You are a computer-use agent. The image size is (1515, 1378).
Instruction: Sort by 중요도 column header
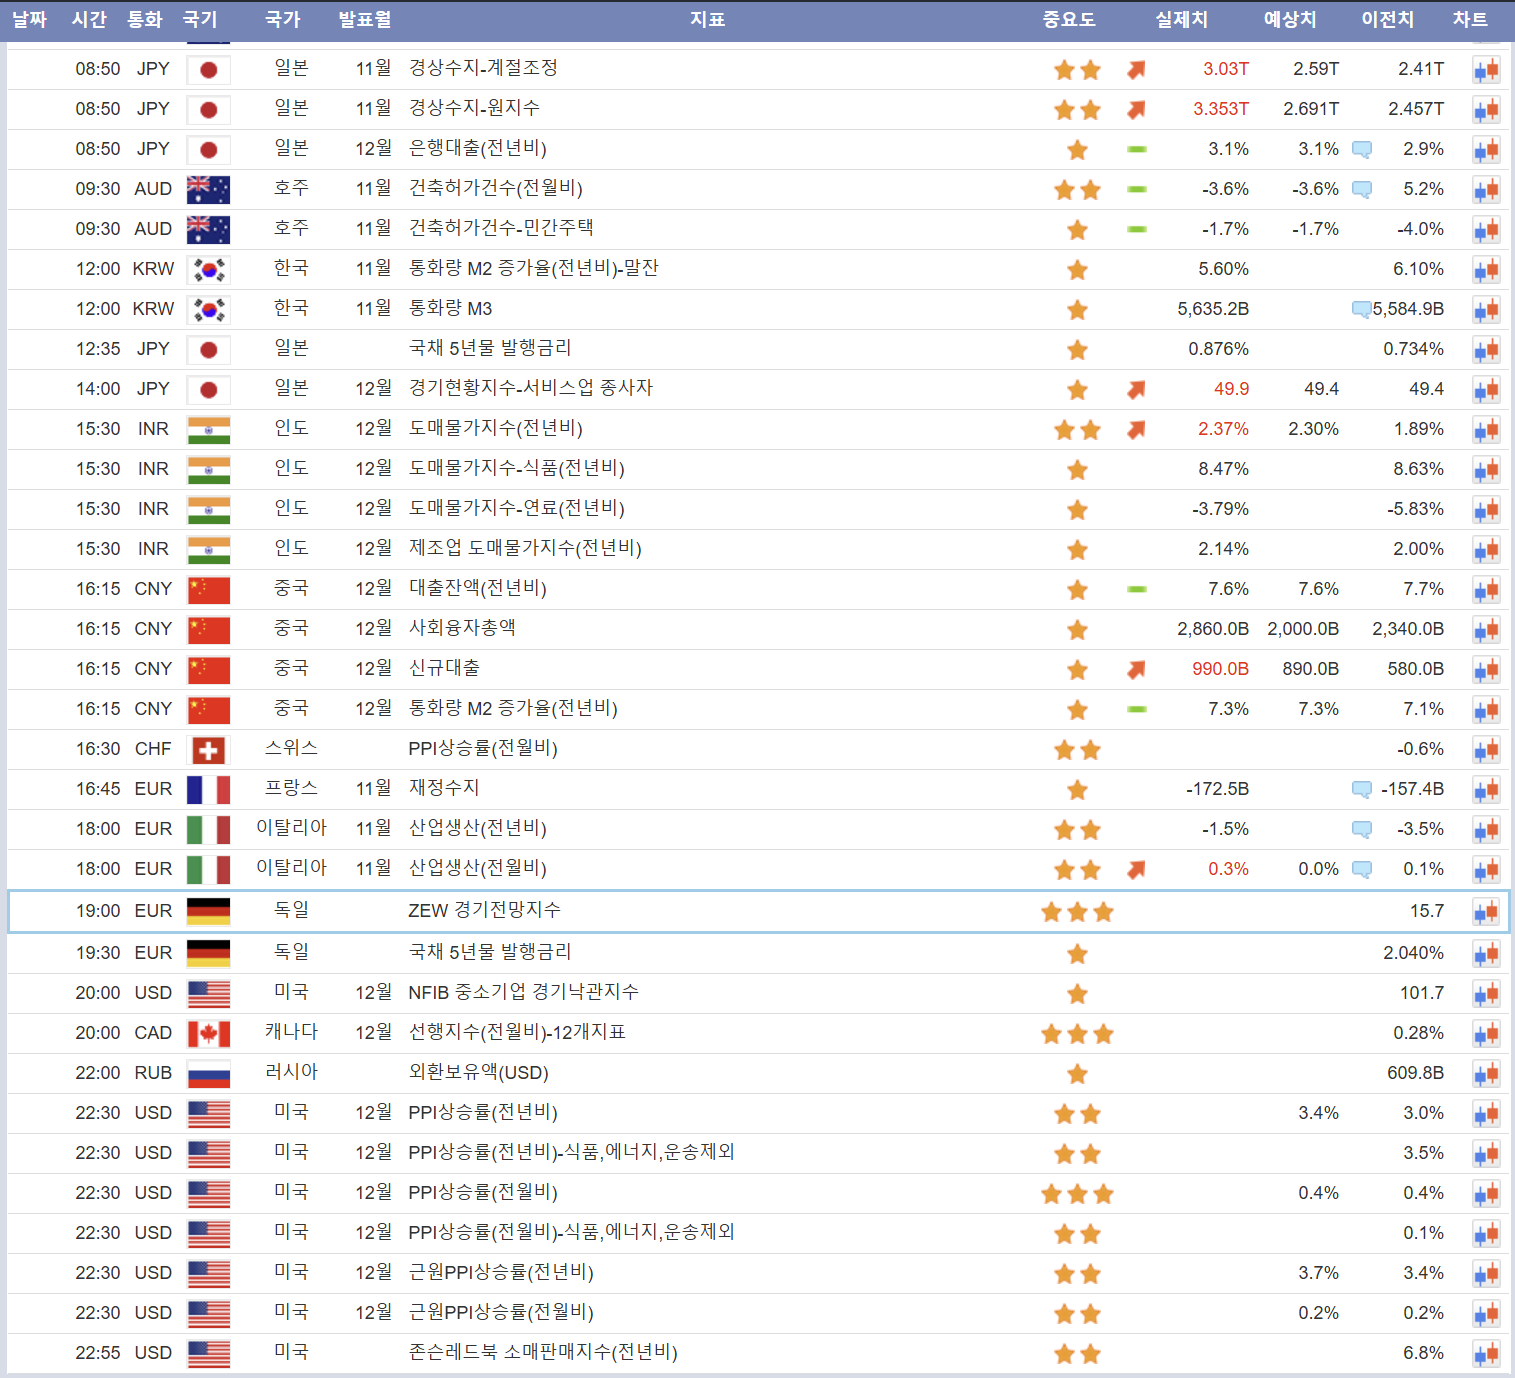[x=1068, y=20]
